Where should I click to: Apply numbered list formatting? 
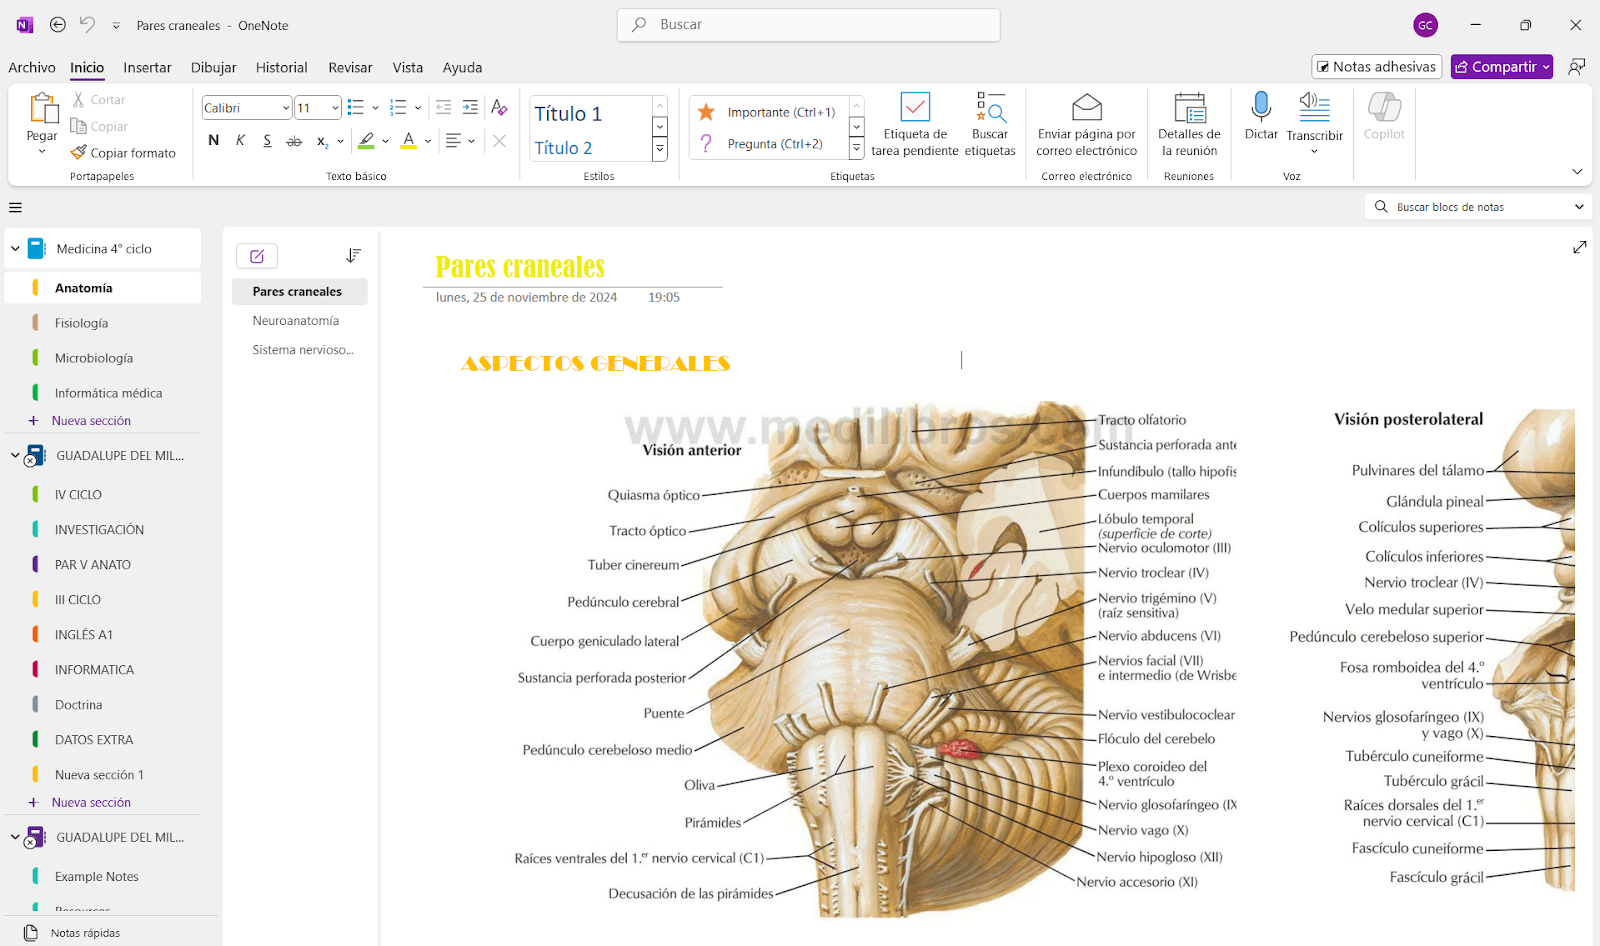[x=398, y=107]
